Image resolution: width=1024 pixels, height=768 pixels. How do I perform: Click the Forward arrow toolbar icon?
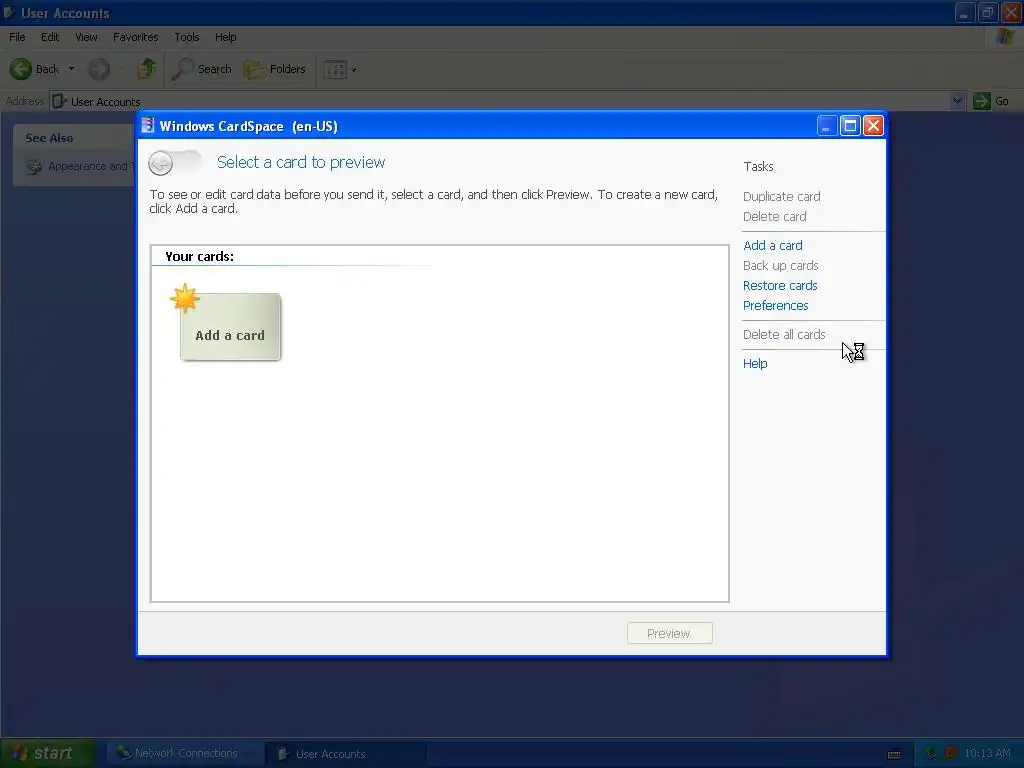click(99, 69)
